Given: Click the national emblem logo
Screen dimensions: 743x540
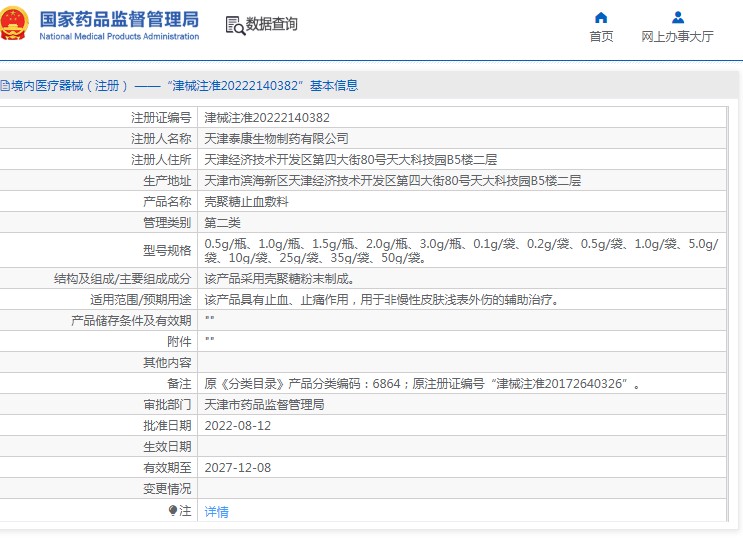Looking at the screenshot, I should pos(13,23).
